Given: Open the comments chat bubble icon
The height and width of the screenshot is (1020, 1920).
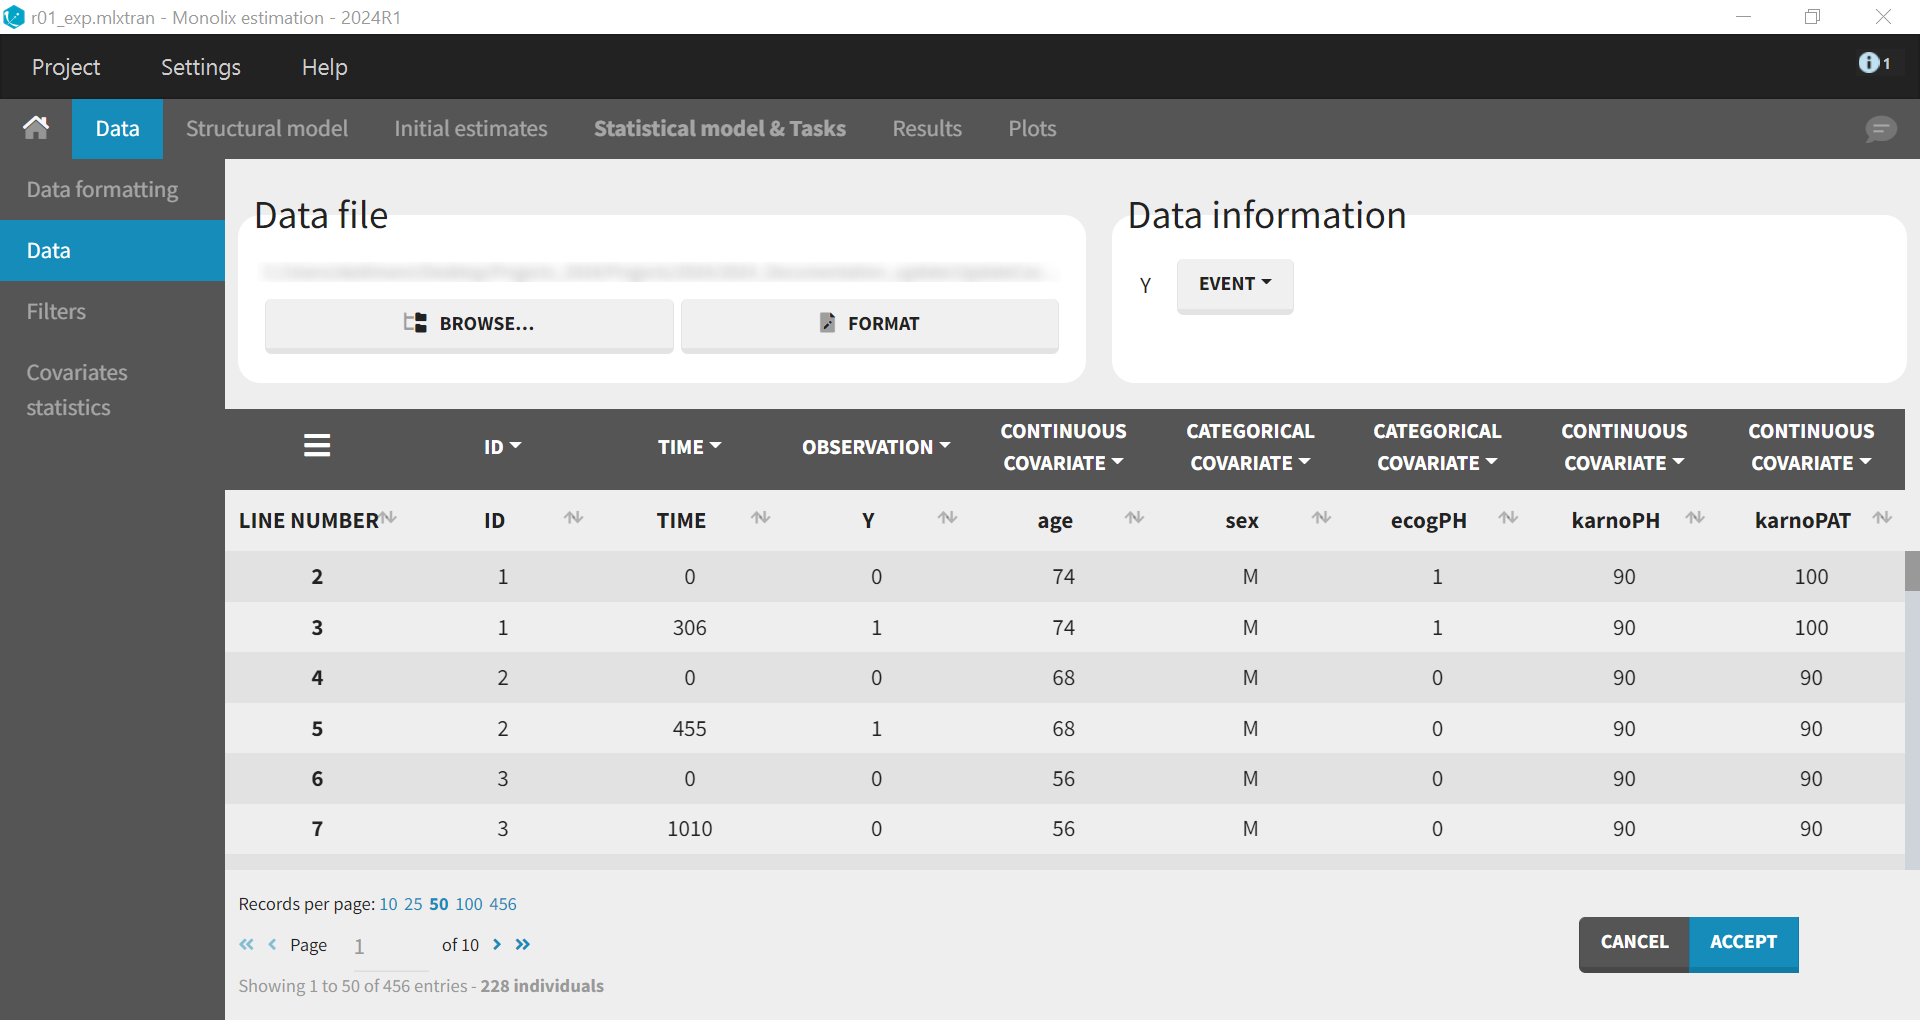Looking at the screenshot, I should point(1880,129).
